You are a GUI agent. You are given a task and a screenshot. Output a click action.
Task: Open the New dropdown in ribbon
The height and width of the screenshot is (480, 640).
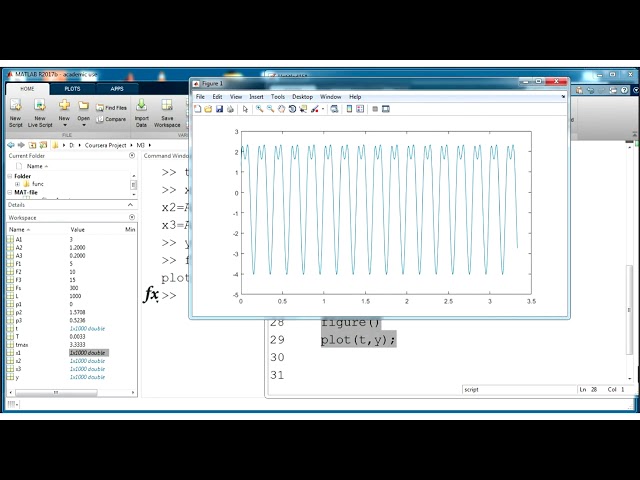pyautogui.click(x=64, y=113)
